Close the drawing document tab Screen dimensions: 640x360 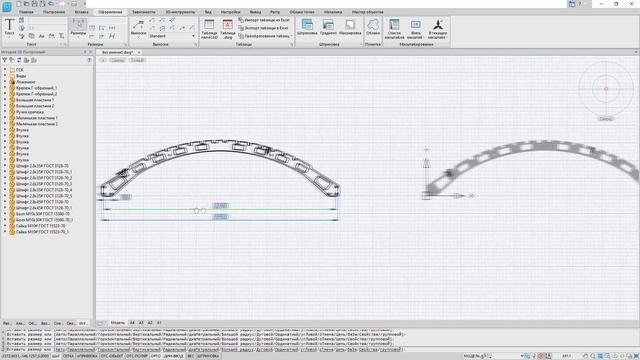(139, 52)
